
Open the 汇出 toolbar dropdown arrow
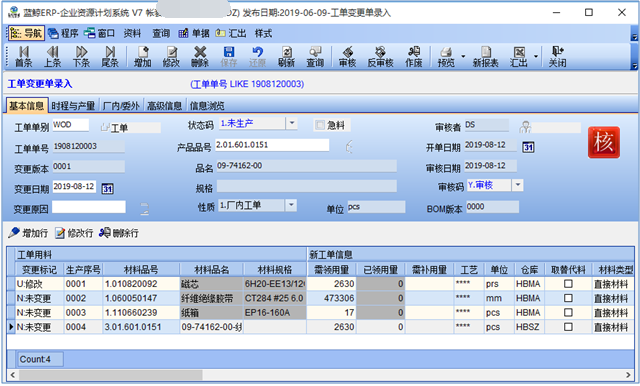tap(536, 56)
